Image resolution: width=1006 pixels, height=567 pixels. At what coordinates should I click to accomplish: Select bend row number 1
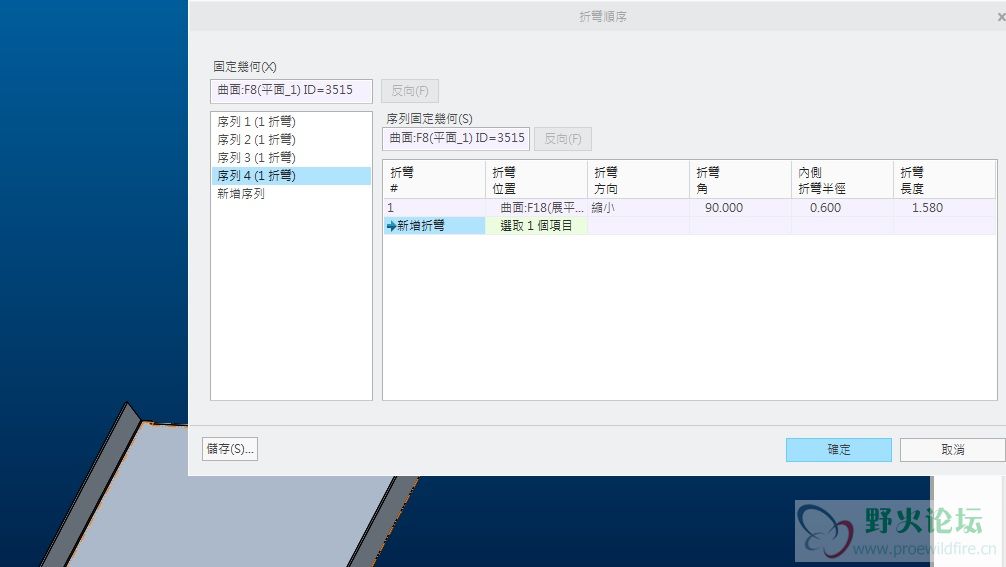pos(434,208)
